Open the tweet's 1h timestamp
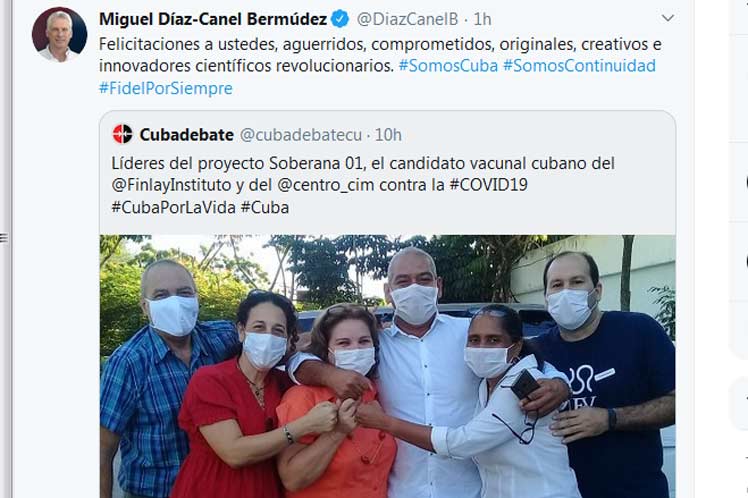The image size is (748, 498). click(x=482, y=19)
